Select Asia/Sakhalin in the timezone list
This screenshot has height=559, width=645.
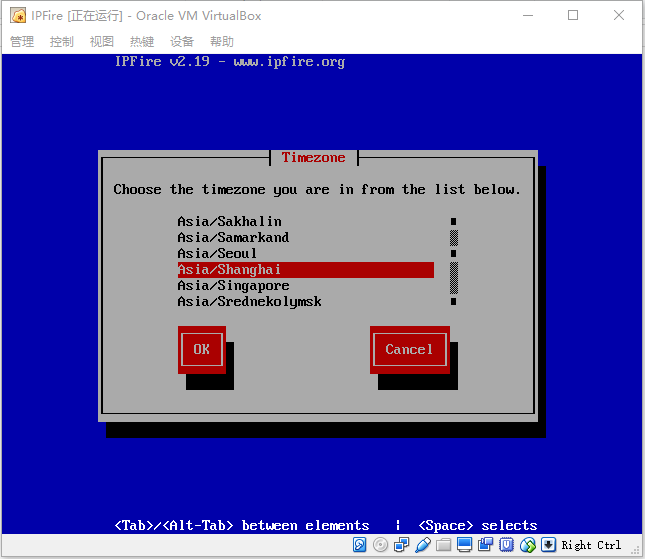click(306, 222)
